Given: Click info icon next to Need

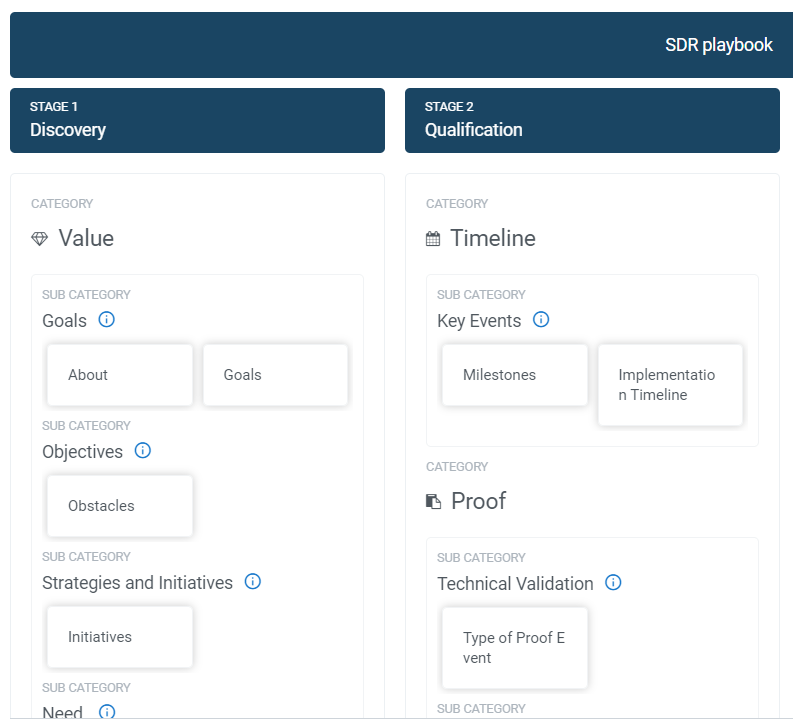Looking at the screenshot, I should pyautogui.click(x=107, y=711).
